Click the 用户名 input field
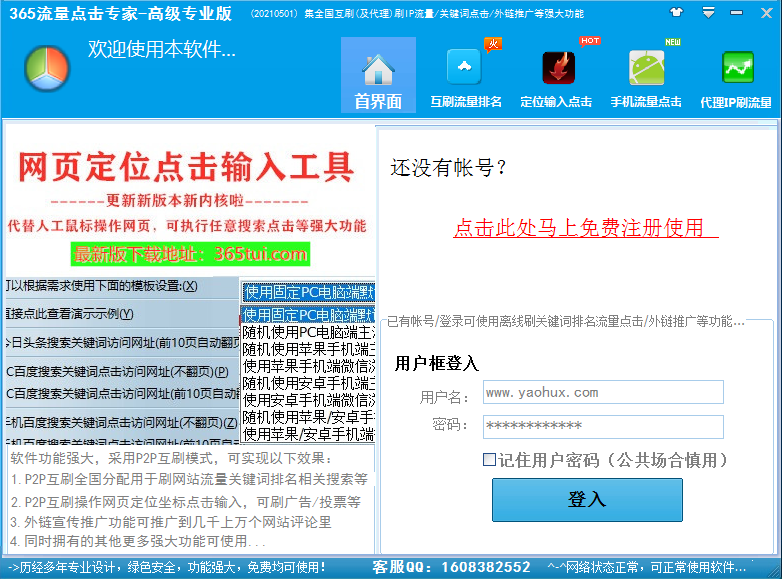 click(x=602, y=392)
